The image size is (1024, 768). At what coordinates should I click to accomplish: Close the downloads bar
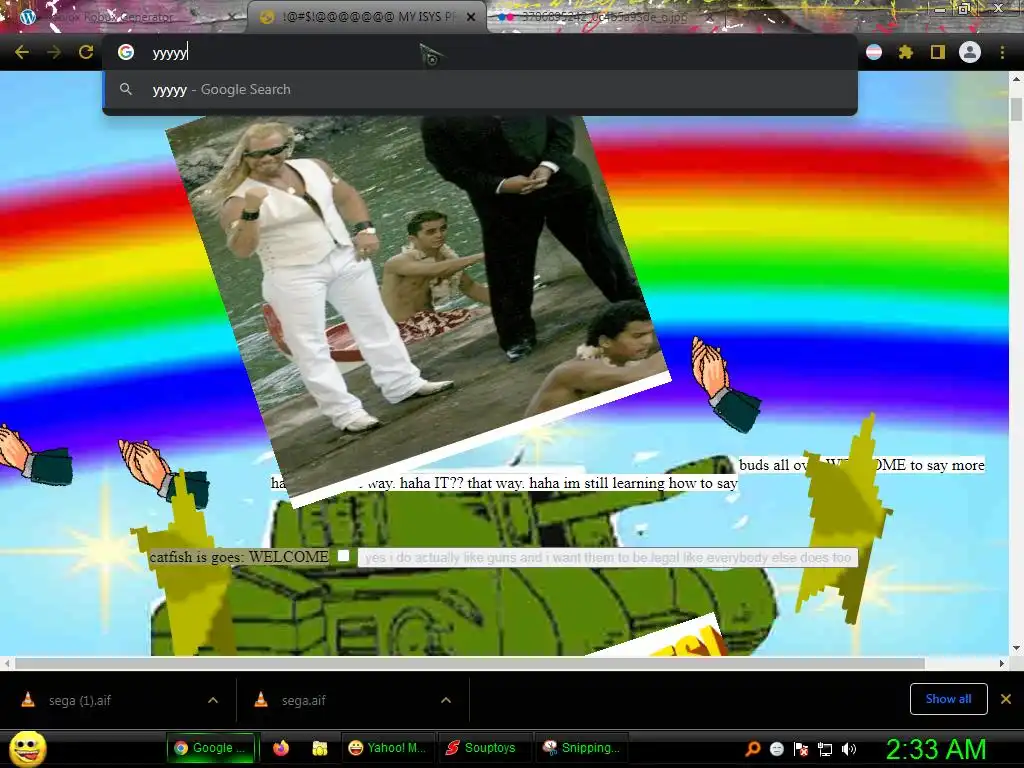pos(1006,699)
